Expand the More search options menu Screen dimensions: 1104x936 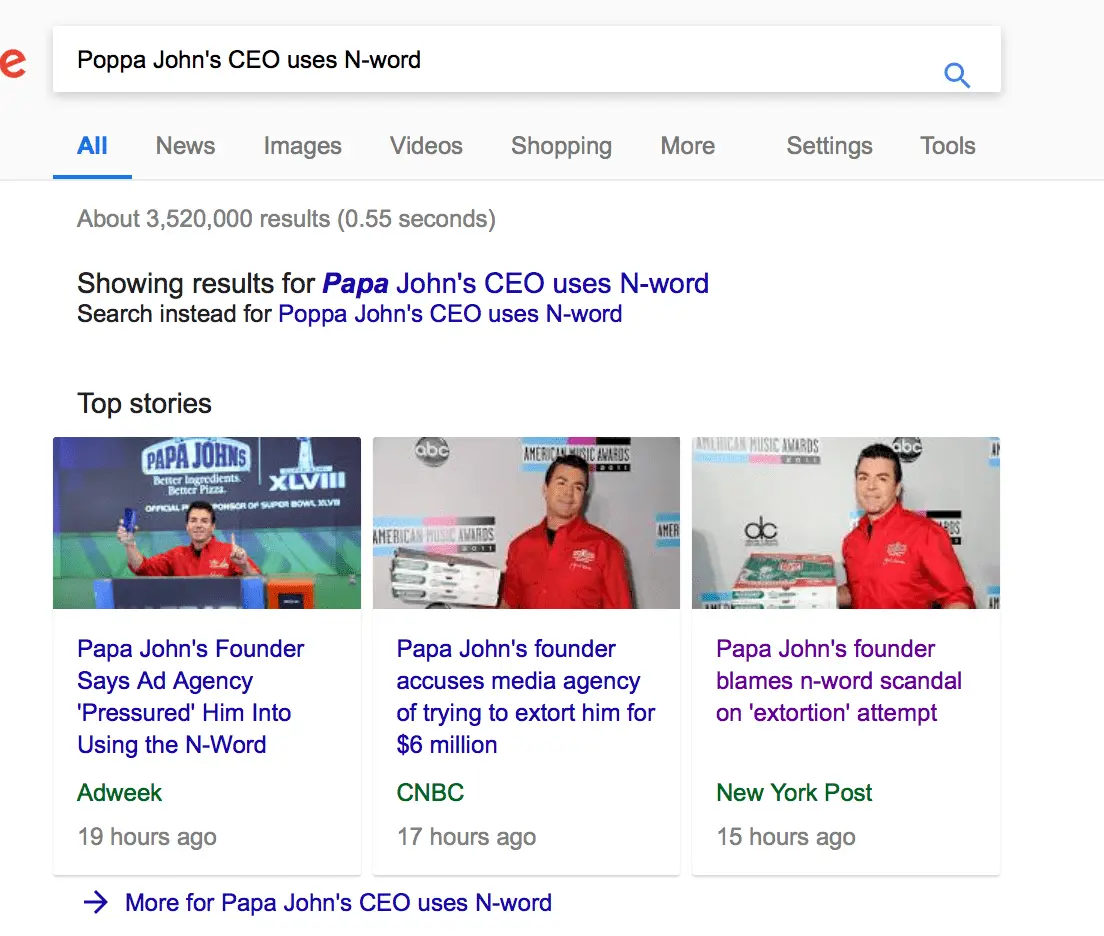687,146
